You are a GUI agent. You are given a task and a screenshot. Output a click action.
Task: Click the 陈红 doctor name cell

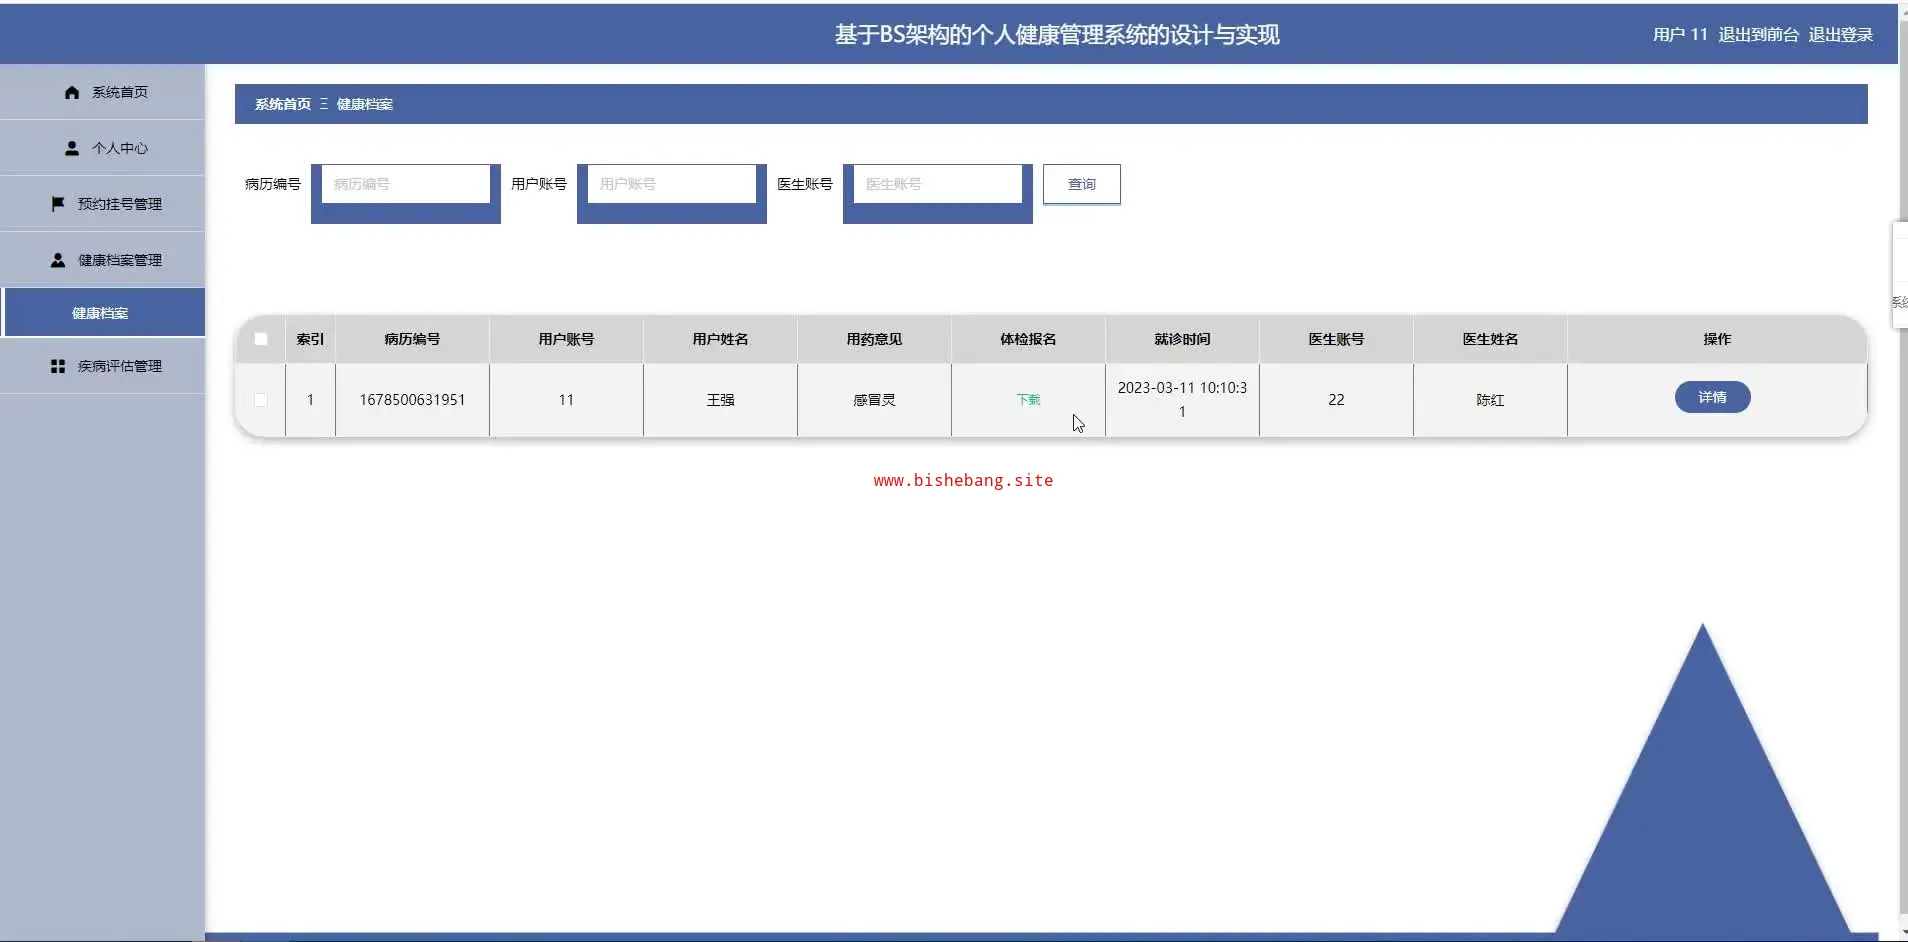point(1490,400)
